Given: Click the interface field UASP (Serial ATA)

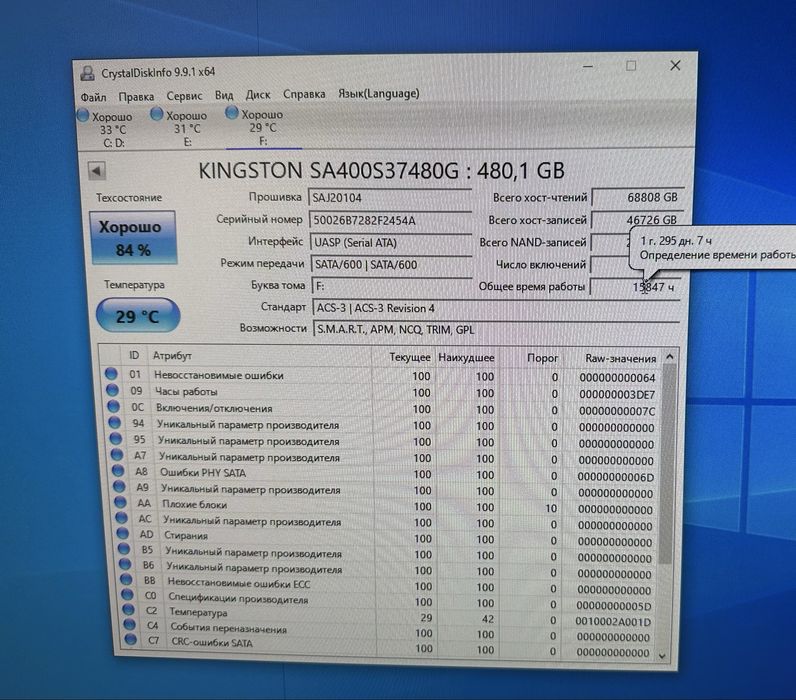Looking at the screenshot, I should 391,242.
